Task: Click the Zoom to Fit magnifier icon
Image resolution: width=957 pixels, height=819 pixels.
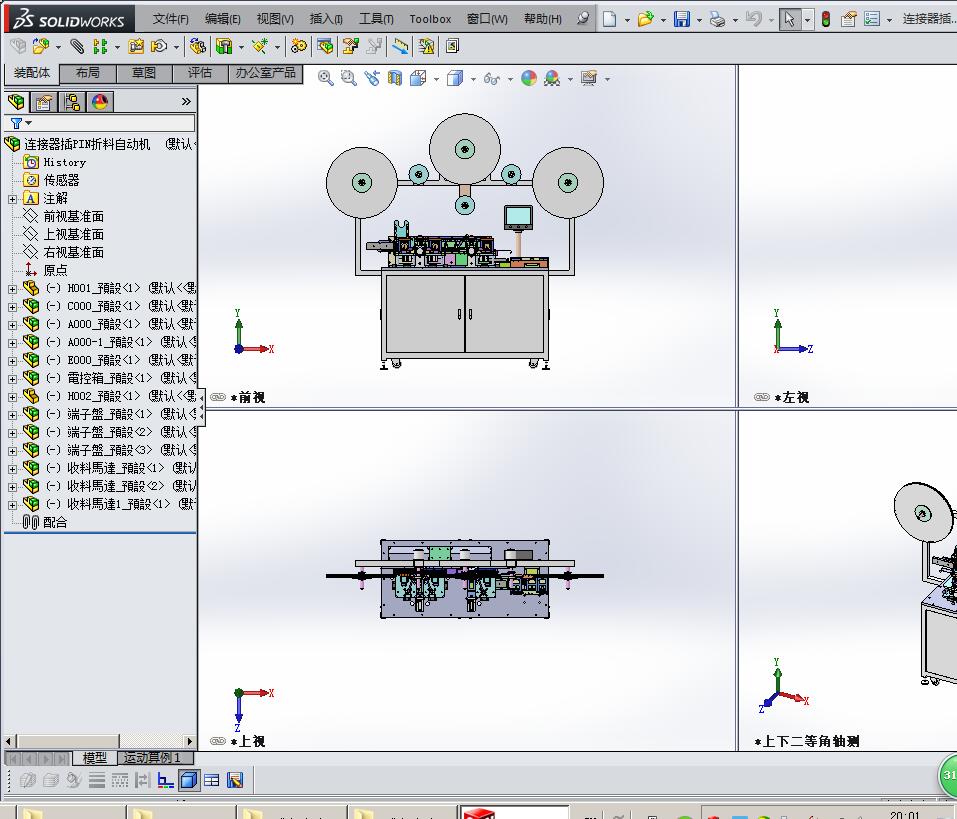Action: (x=325, y=78)
